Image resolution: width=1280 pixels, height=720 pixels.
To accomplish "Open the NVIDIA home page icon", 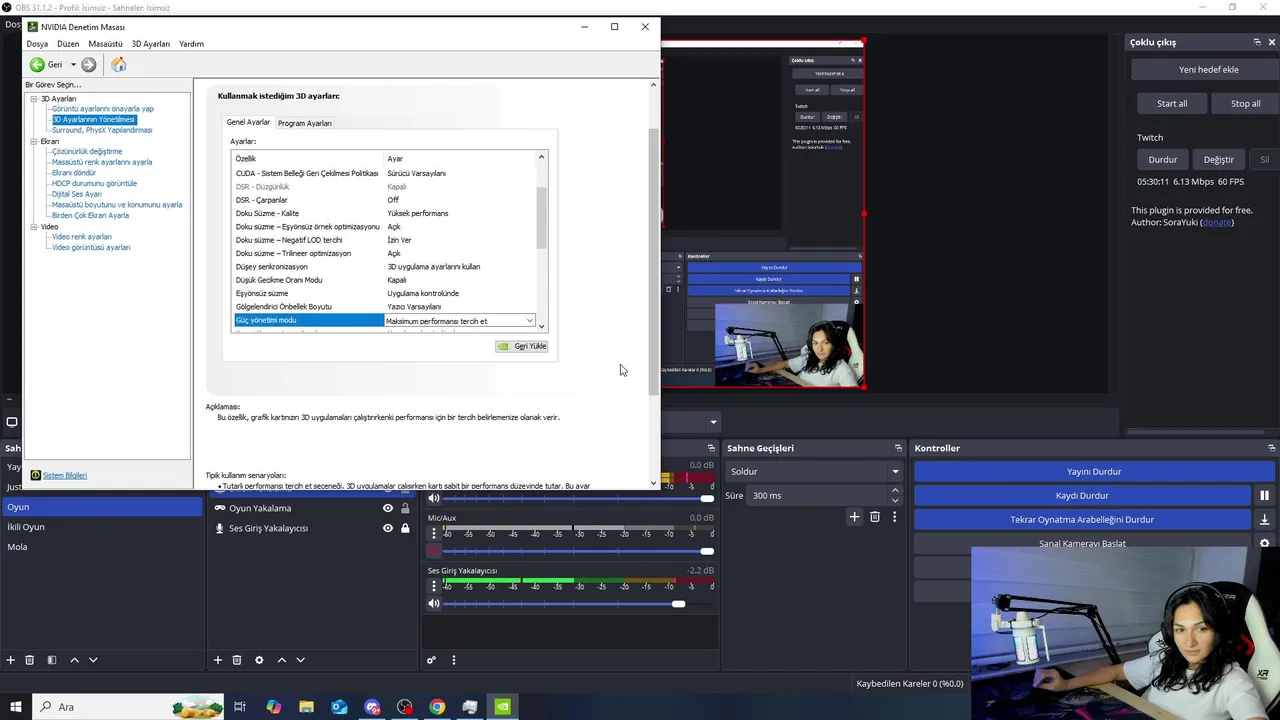I will coord(118,65).
